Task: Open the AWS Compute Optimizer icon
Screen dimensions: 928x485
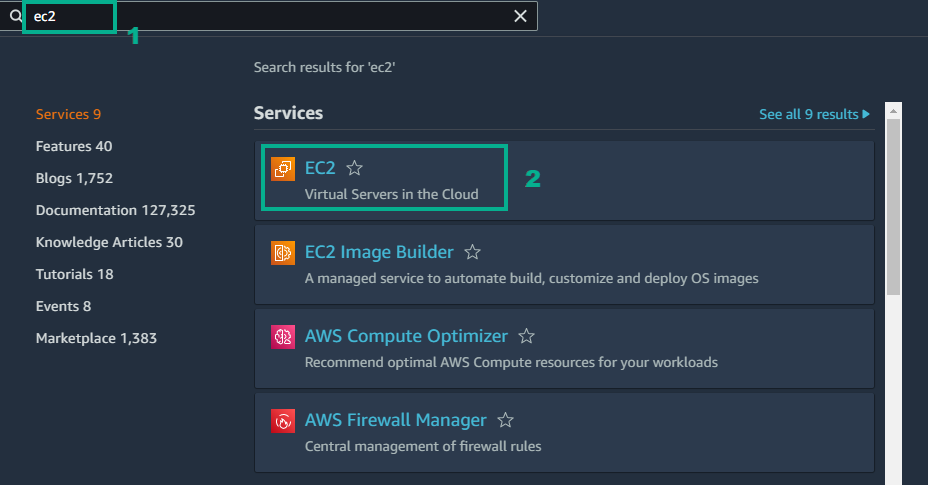Action: [x=283, y=337]
